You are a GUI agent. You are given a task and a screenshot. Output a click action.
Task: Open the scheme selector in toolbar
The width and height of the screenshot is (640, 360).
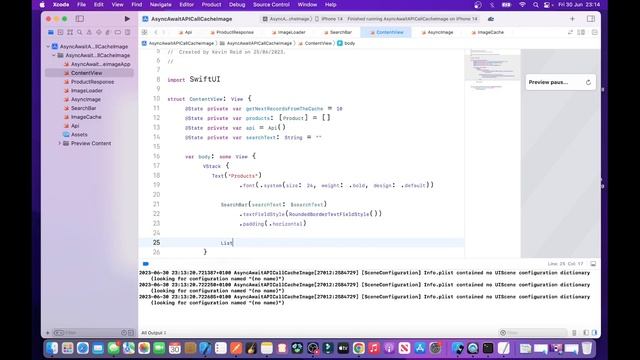click(287, 19)
